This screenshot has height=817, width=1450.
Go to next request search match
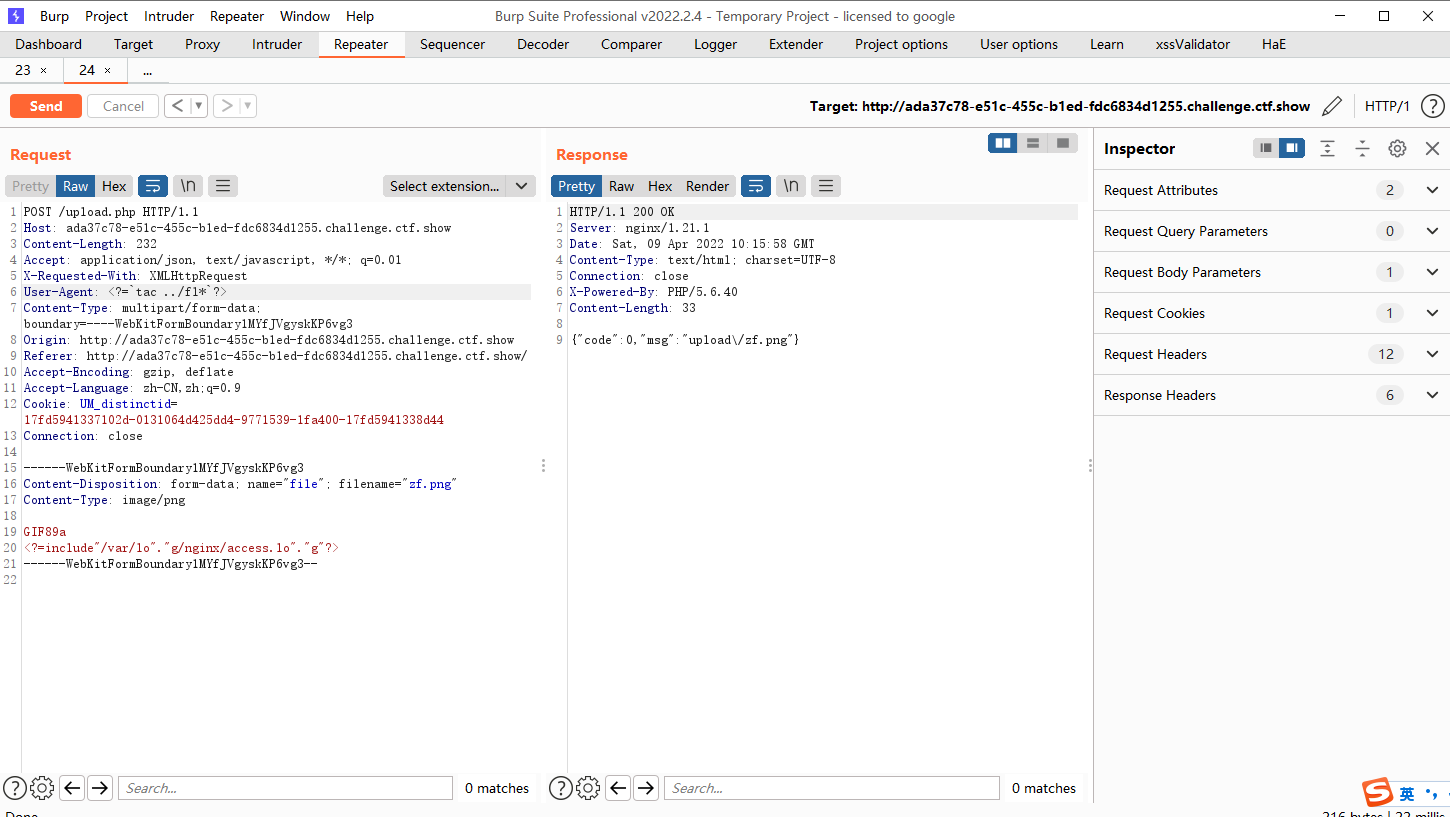pos(100,788)
